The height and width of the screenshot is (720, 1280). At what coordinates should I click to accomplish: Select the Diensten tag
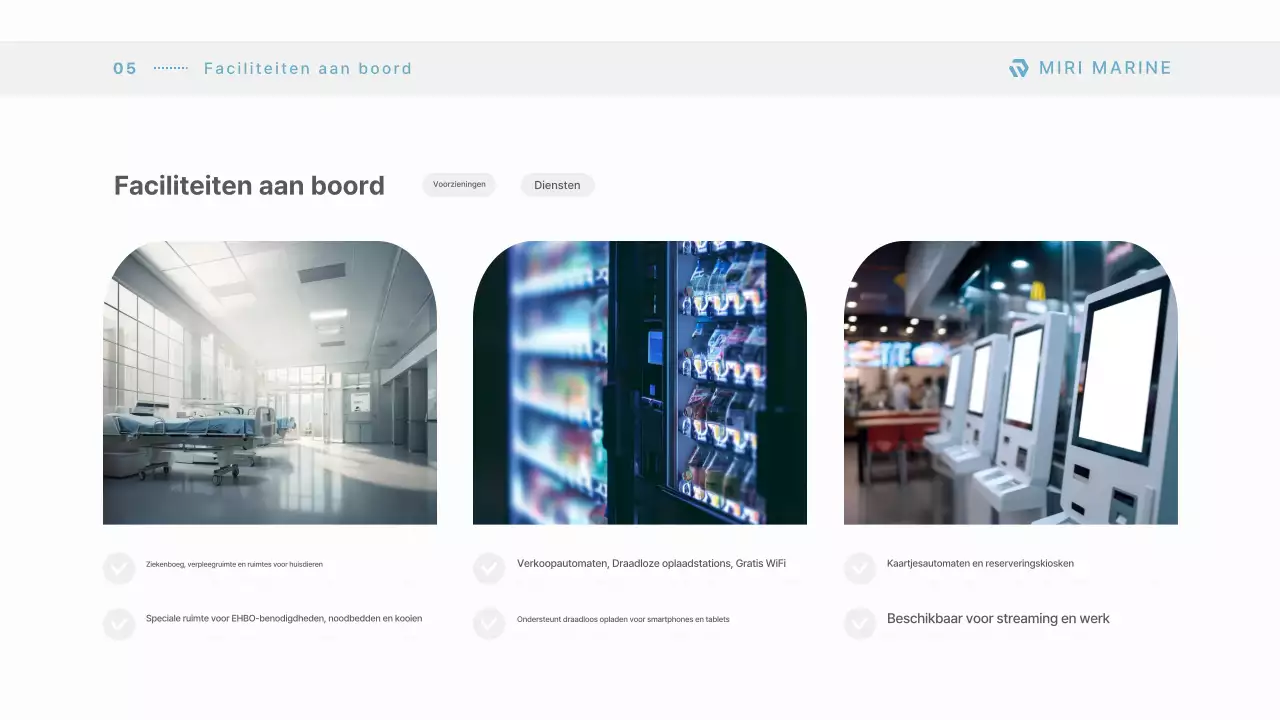(557, 184)
